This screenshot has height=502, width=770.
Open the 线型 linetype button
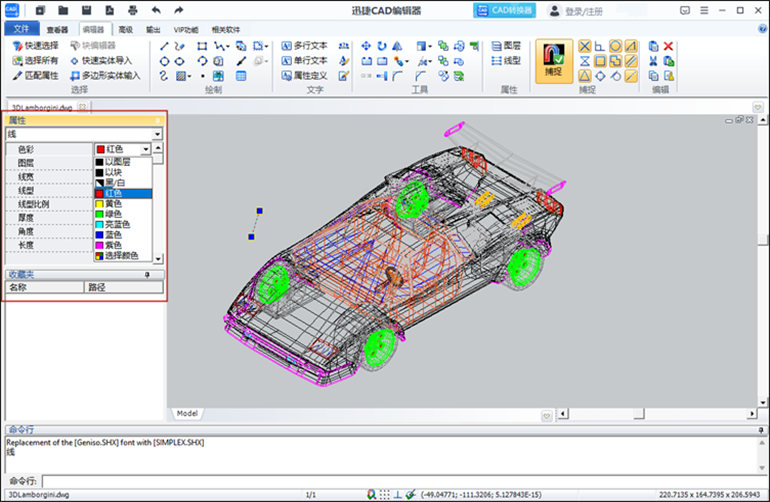506,60
